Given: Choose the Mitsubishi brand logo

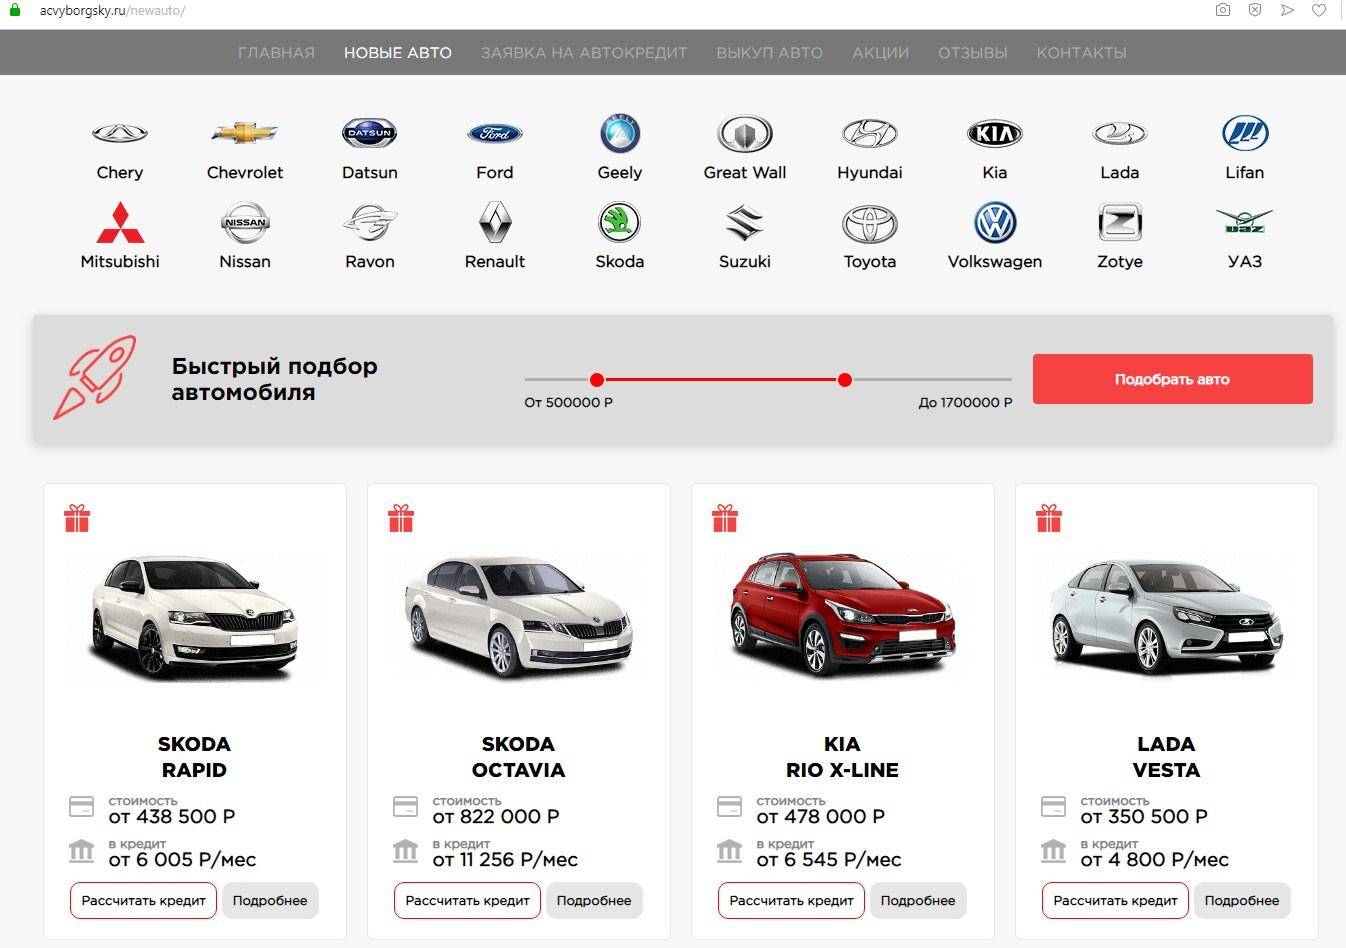Looking at the screenshot, I should point(120,223).
